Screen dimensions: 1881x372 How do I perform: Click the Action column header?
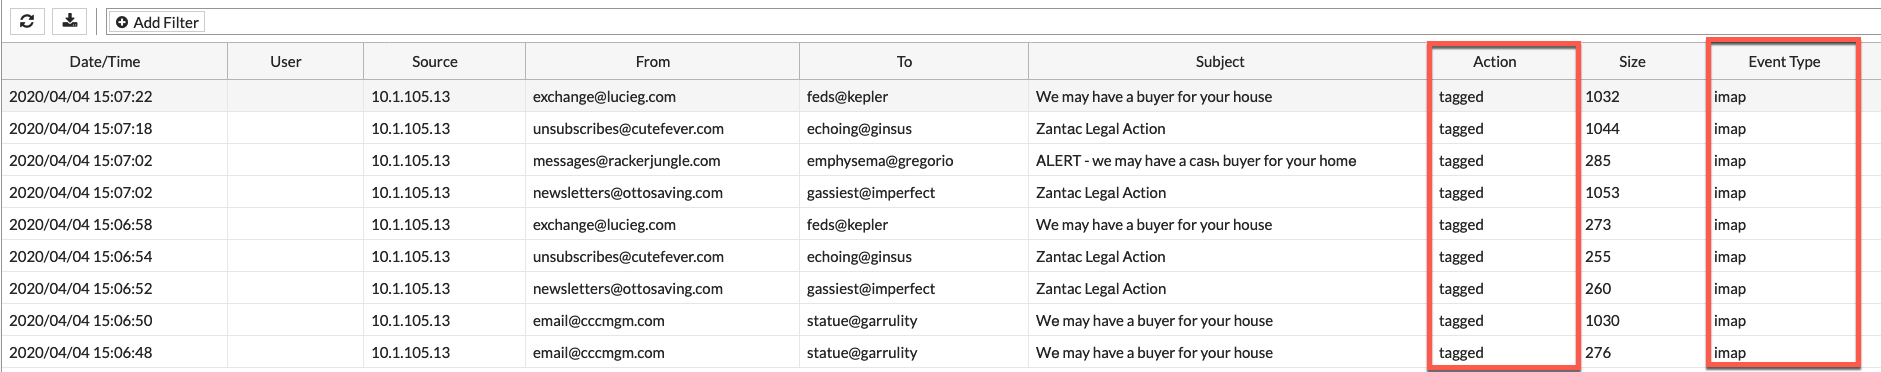point(1495,62)
